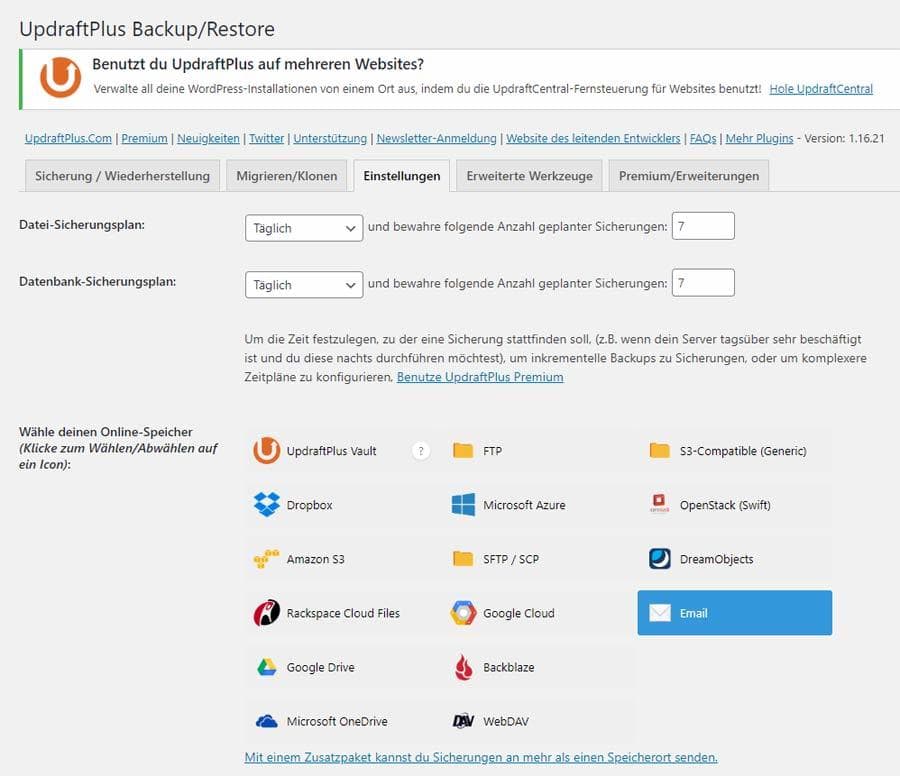Click the question mark next to UpdraftPlus Vault
Viewport: 900px width, 776px height.
pos(421,451)
